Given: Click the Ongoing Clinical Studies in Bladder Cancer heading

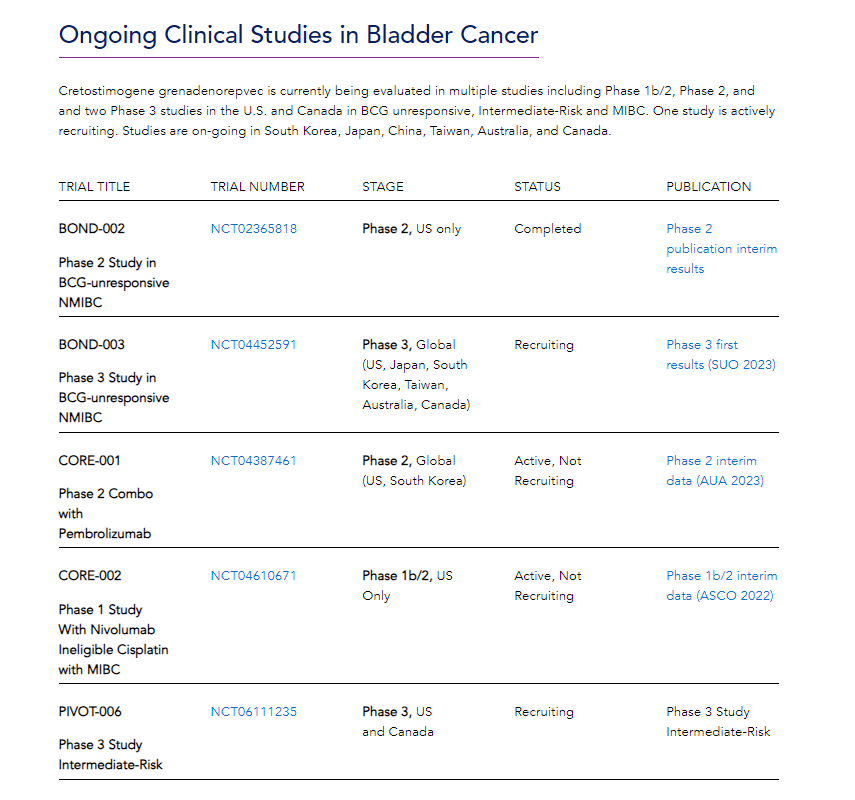Looking at the screenshot, I should [298, 35].
